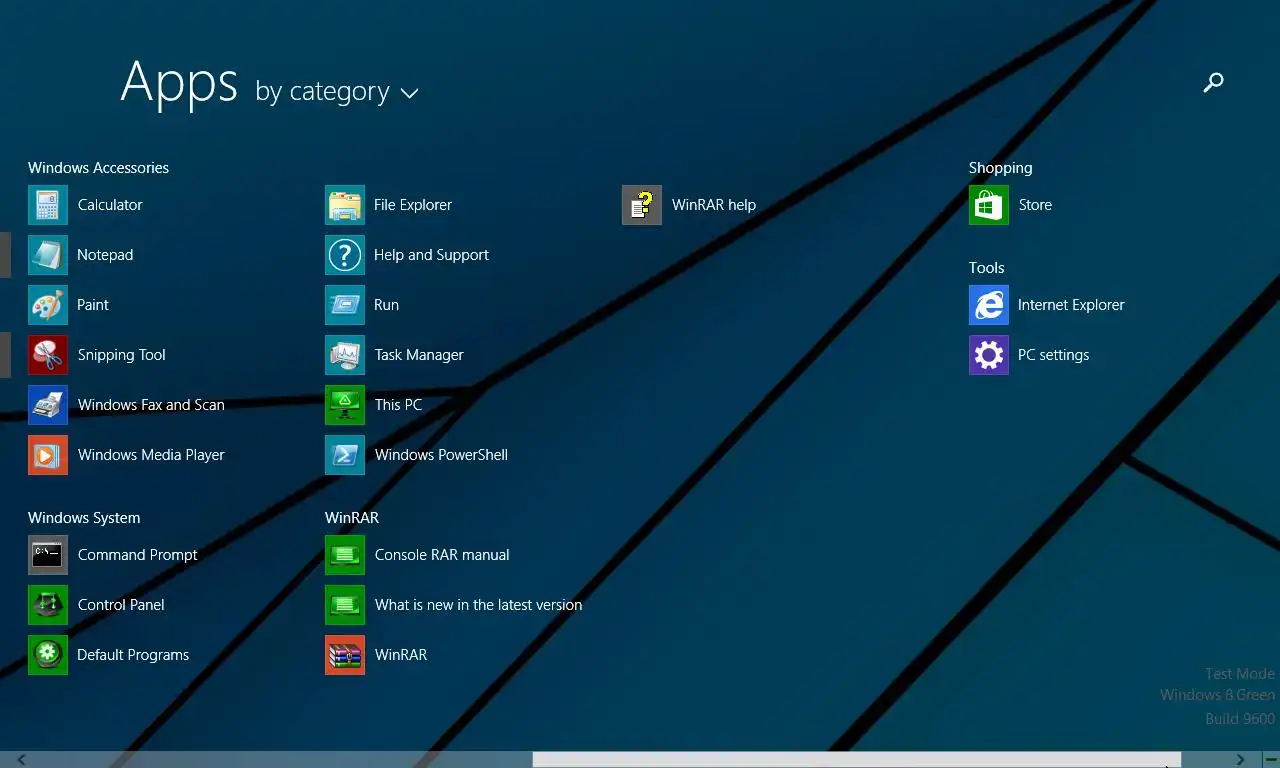Launch Task Manager icon

pos(345,355)
